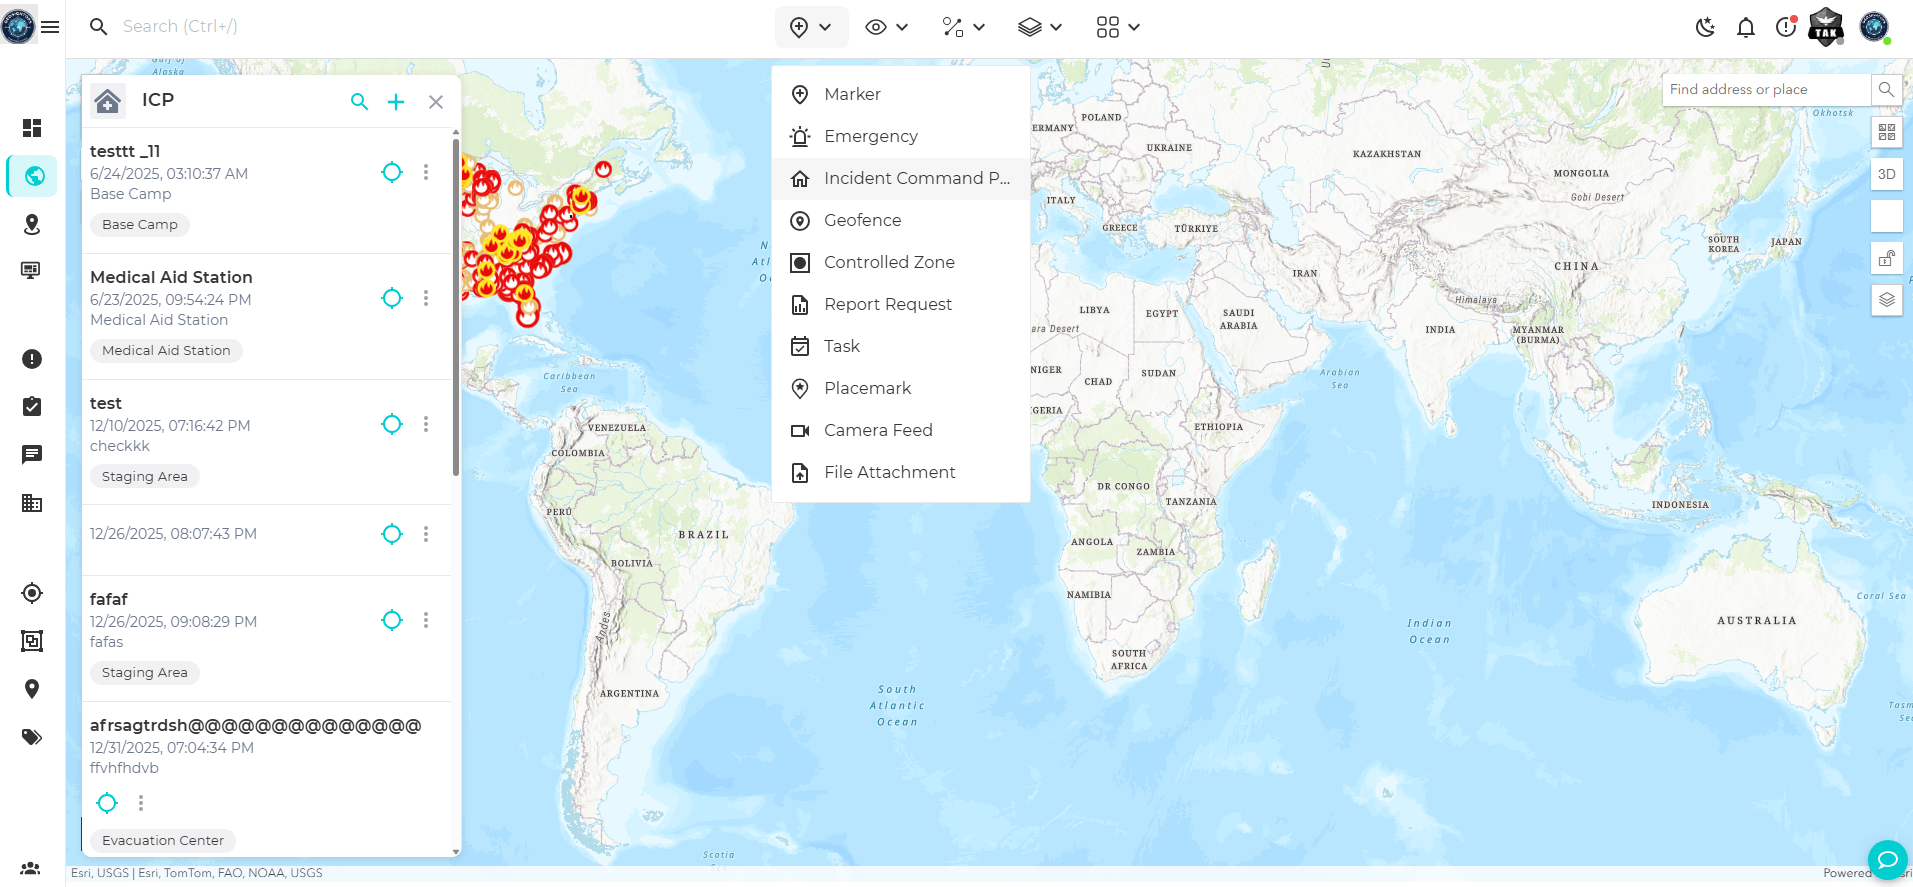Open the zone selection sidebar icon
Image resolution: width=1913 pixels, height=887 pixels.
click(x=32, y=641)
